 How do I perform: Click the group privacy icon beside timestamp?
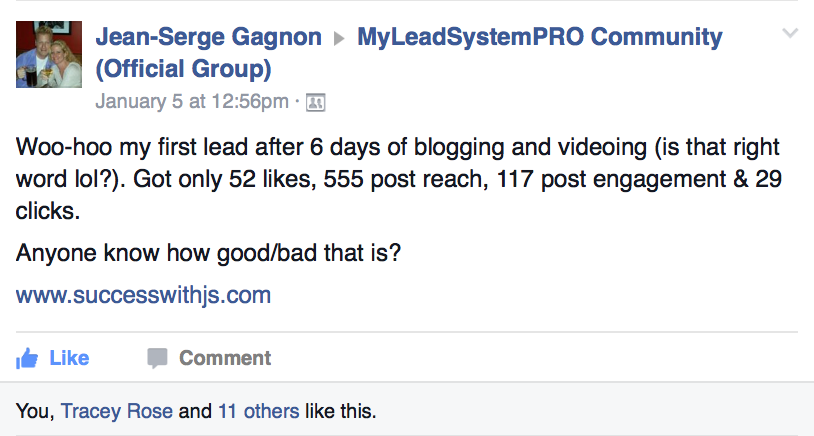click(x=316, y=102)
